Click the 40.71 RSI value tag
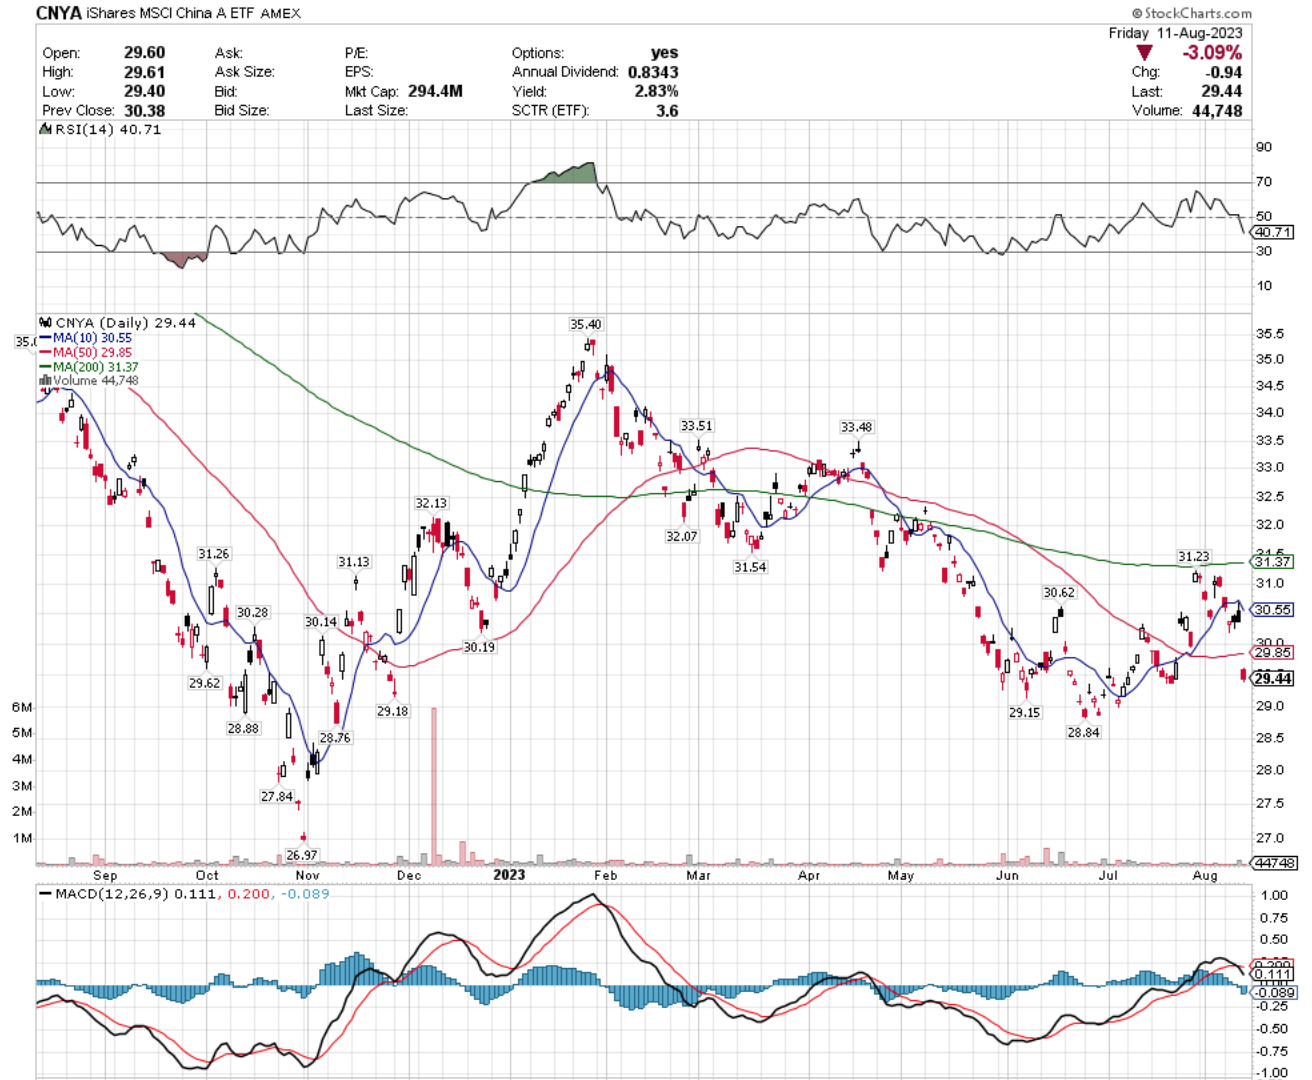Screen dimensions: 1312x1080 click(1273, 232)
